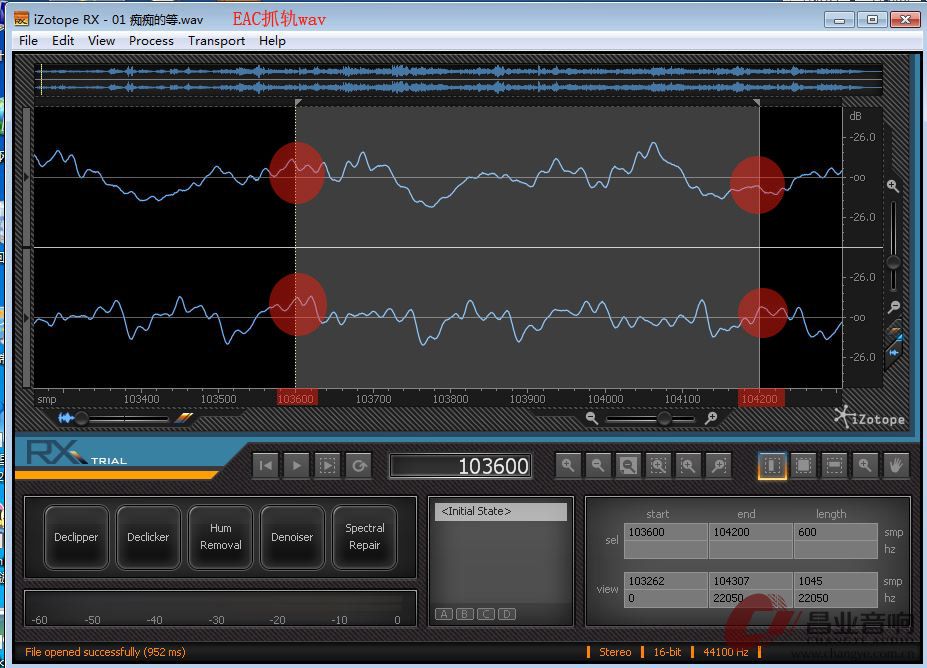Start playback with the play button
This screenshot has width=927, height=668.
click(297, 466)
